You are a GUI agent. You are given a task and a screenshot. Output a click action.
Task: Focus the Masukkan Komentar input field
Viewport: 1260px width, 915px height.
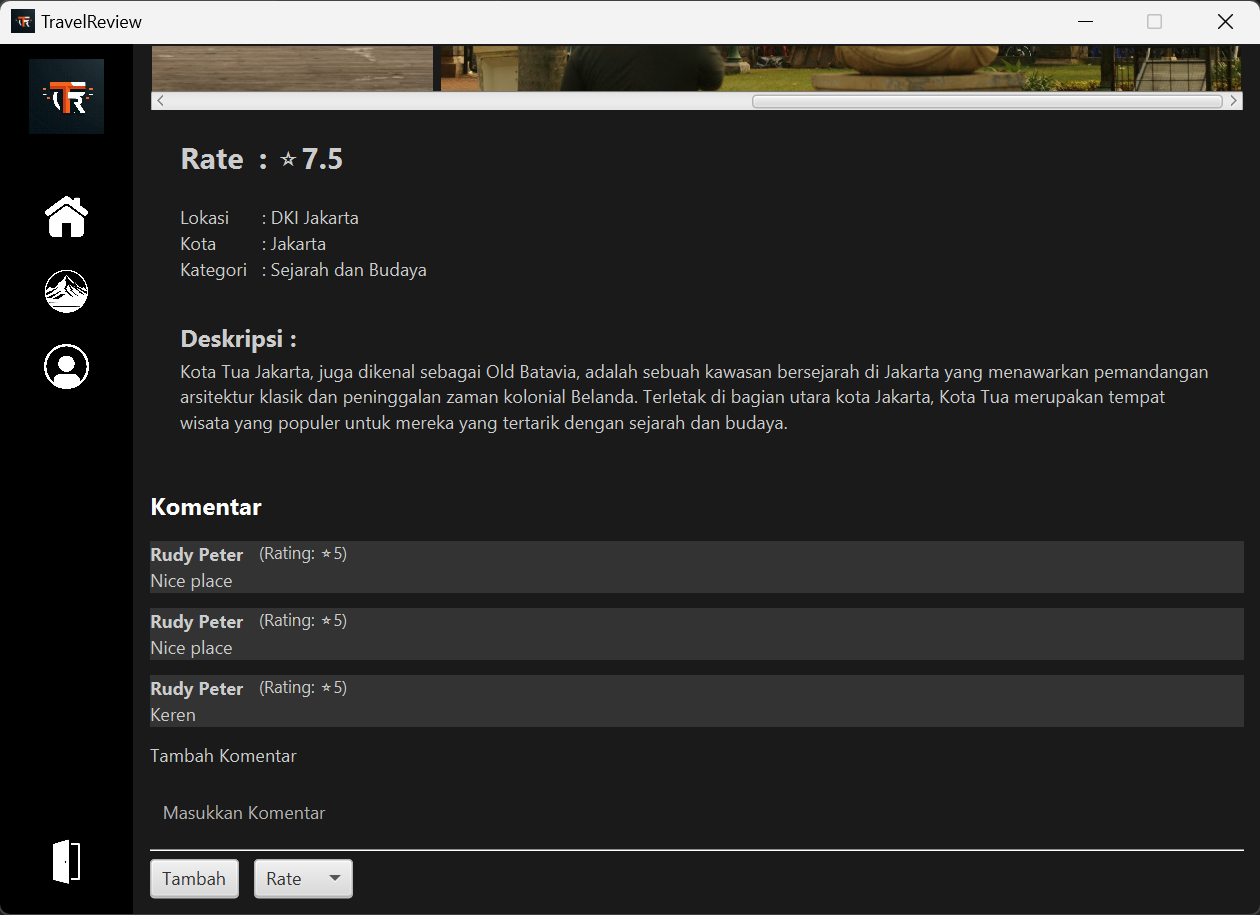pyautogui.click(x=696, y=813)
